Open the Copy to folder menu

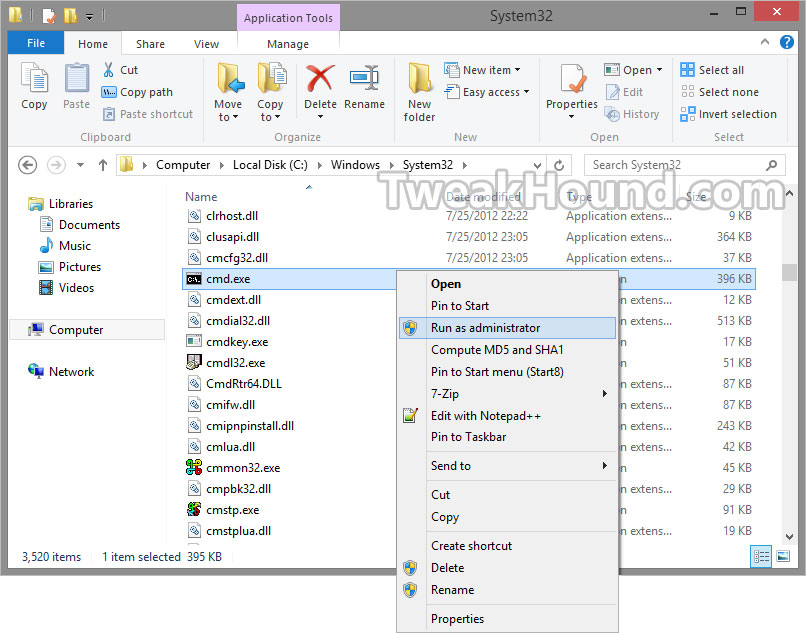coord(271,92)
